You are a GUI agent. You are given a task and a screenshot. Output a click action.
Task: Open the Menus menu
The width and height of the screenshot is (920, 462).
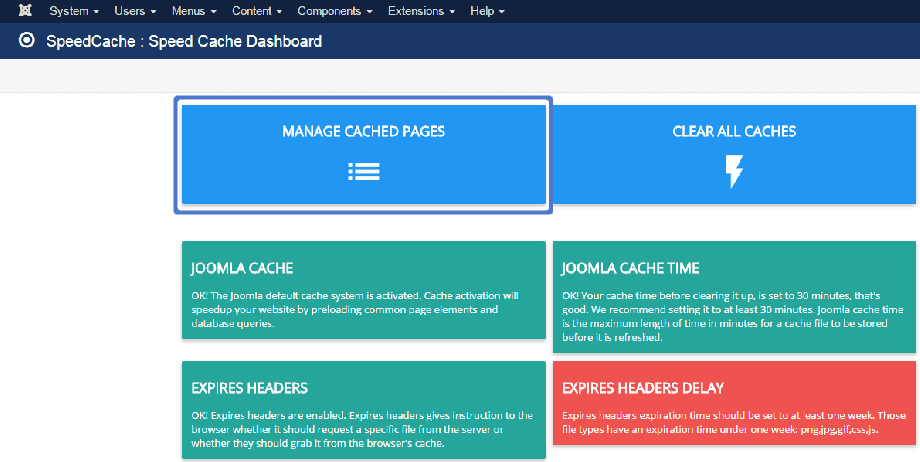pos(194,11)
